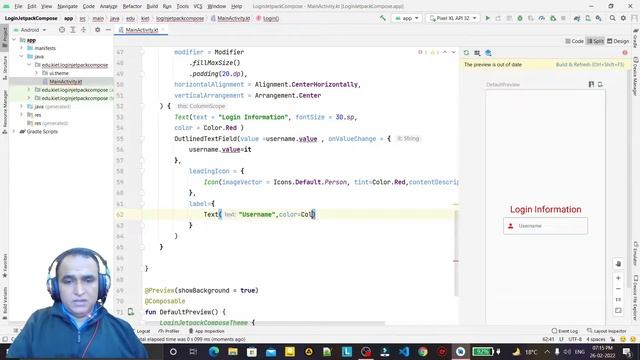Click run gutter icon beside DefaultPreview function
Viewport: 640px width, 360px height.
131,312
